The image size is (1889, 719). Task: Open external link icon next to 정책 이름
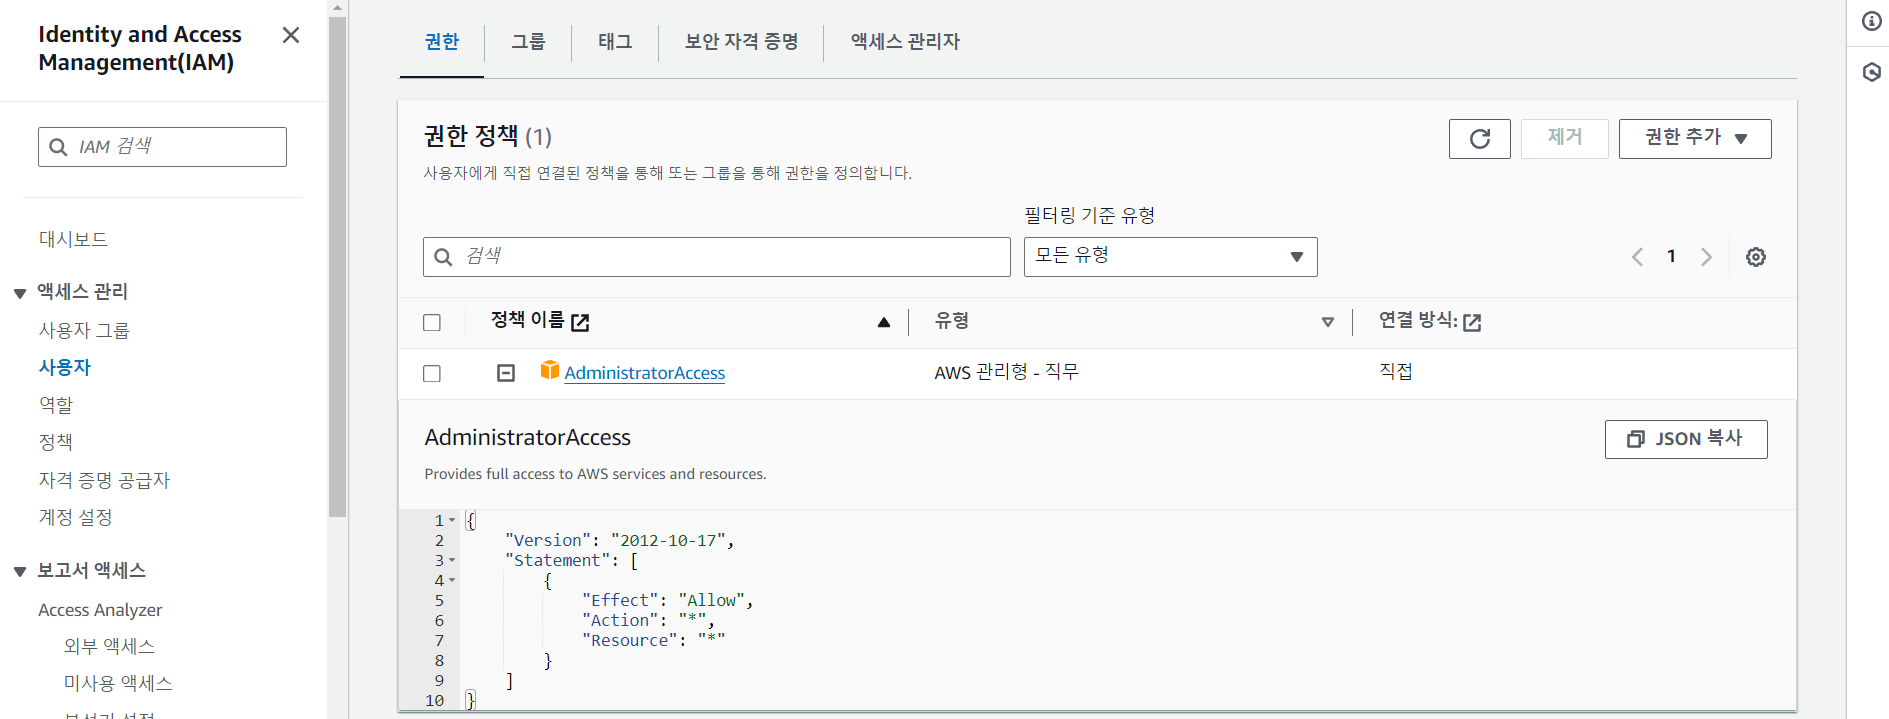[580, 322]
